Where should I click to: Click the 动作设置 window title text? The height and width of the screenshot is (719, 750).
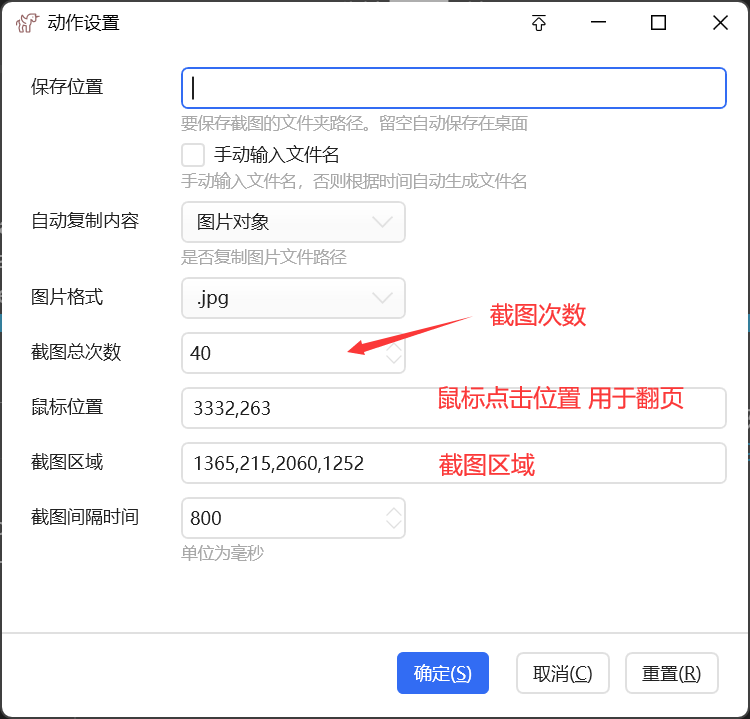83,22
